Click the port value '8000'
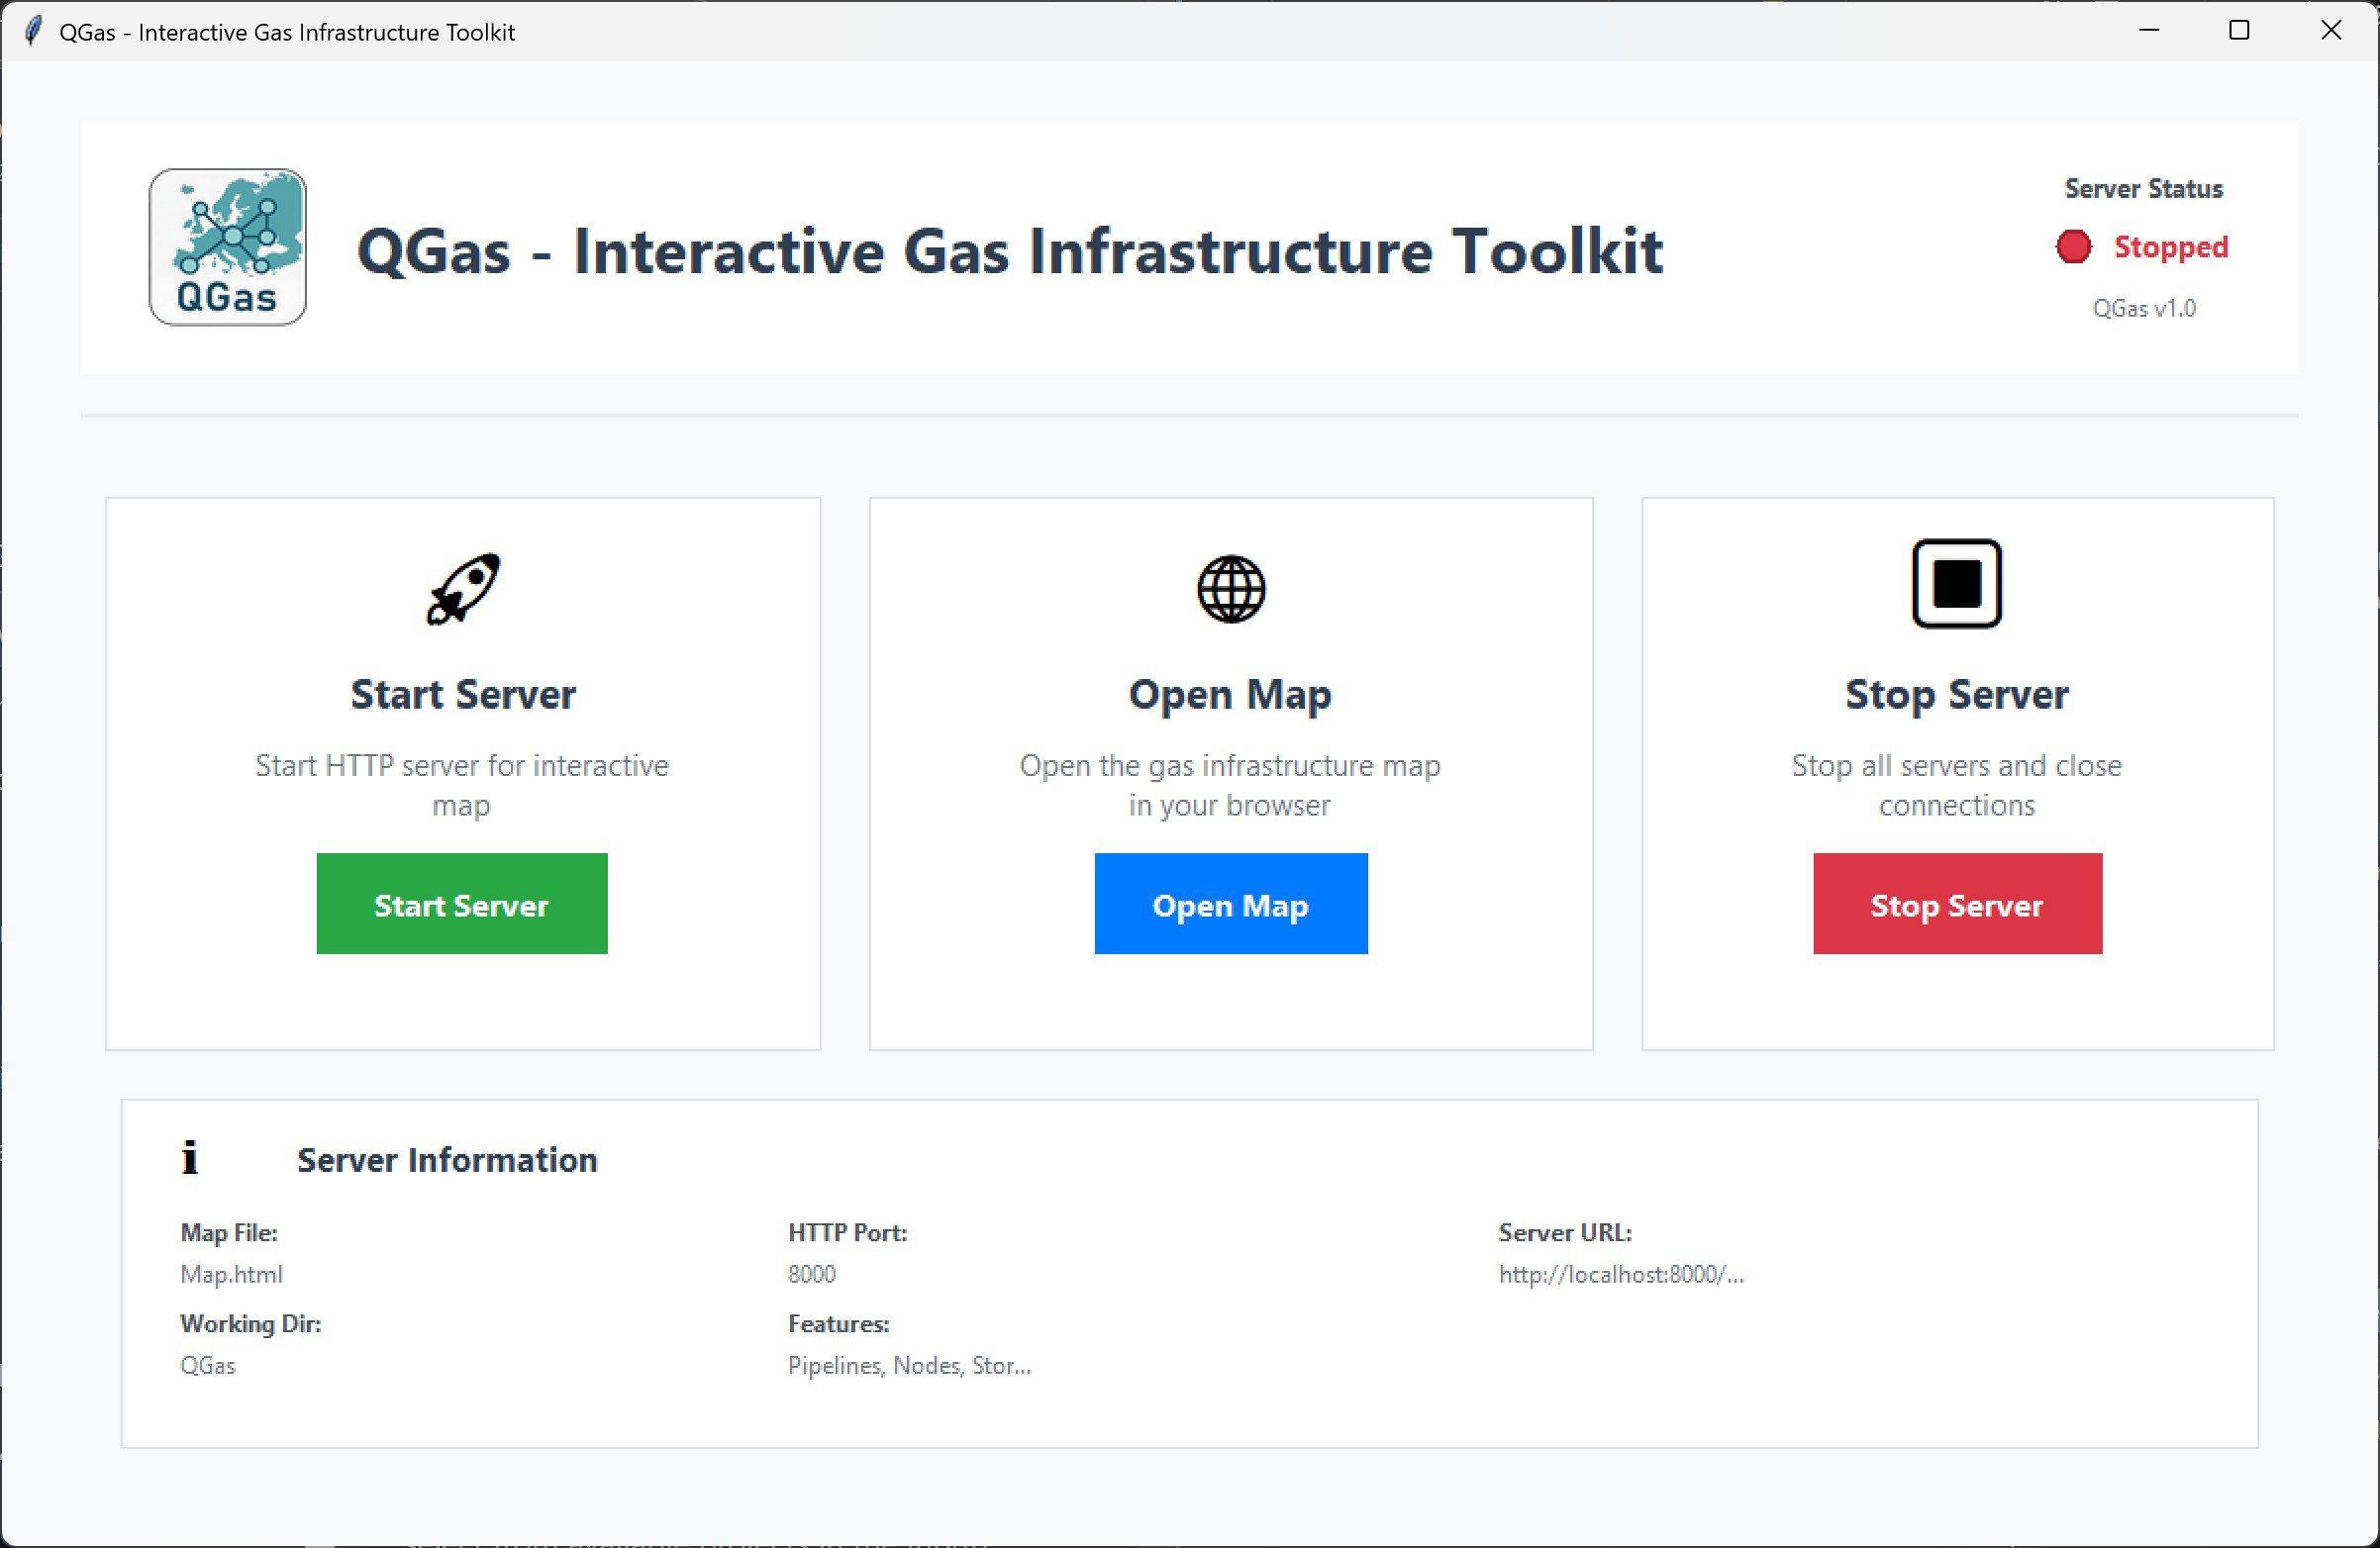This screenshot has height=1548, width=2380. click(812, 1275)
